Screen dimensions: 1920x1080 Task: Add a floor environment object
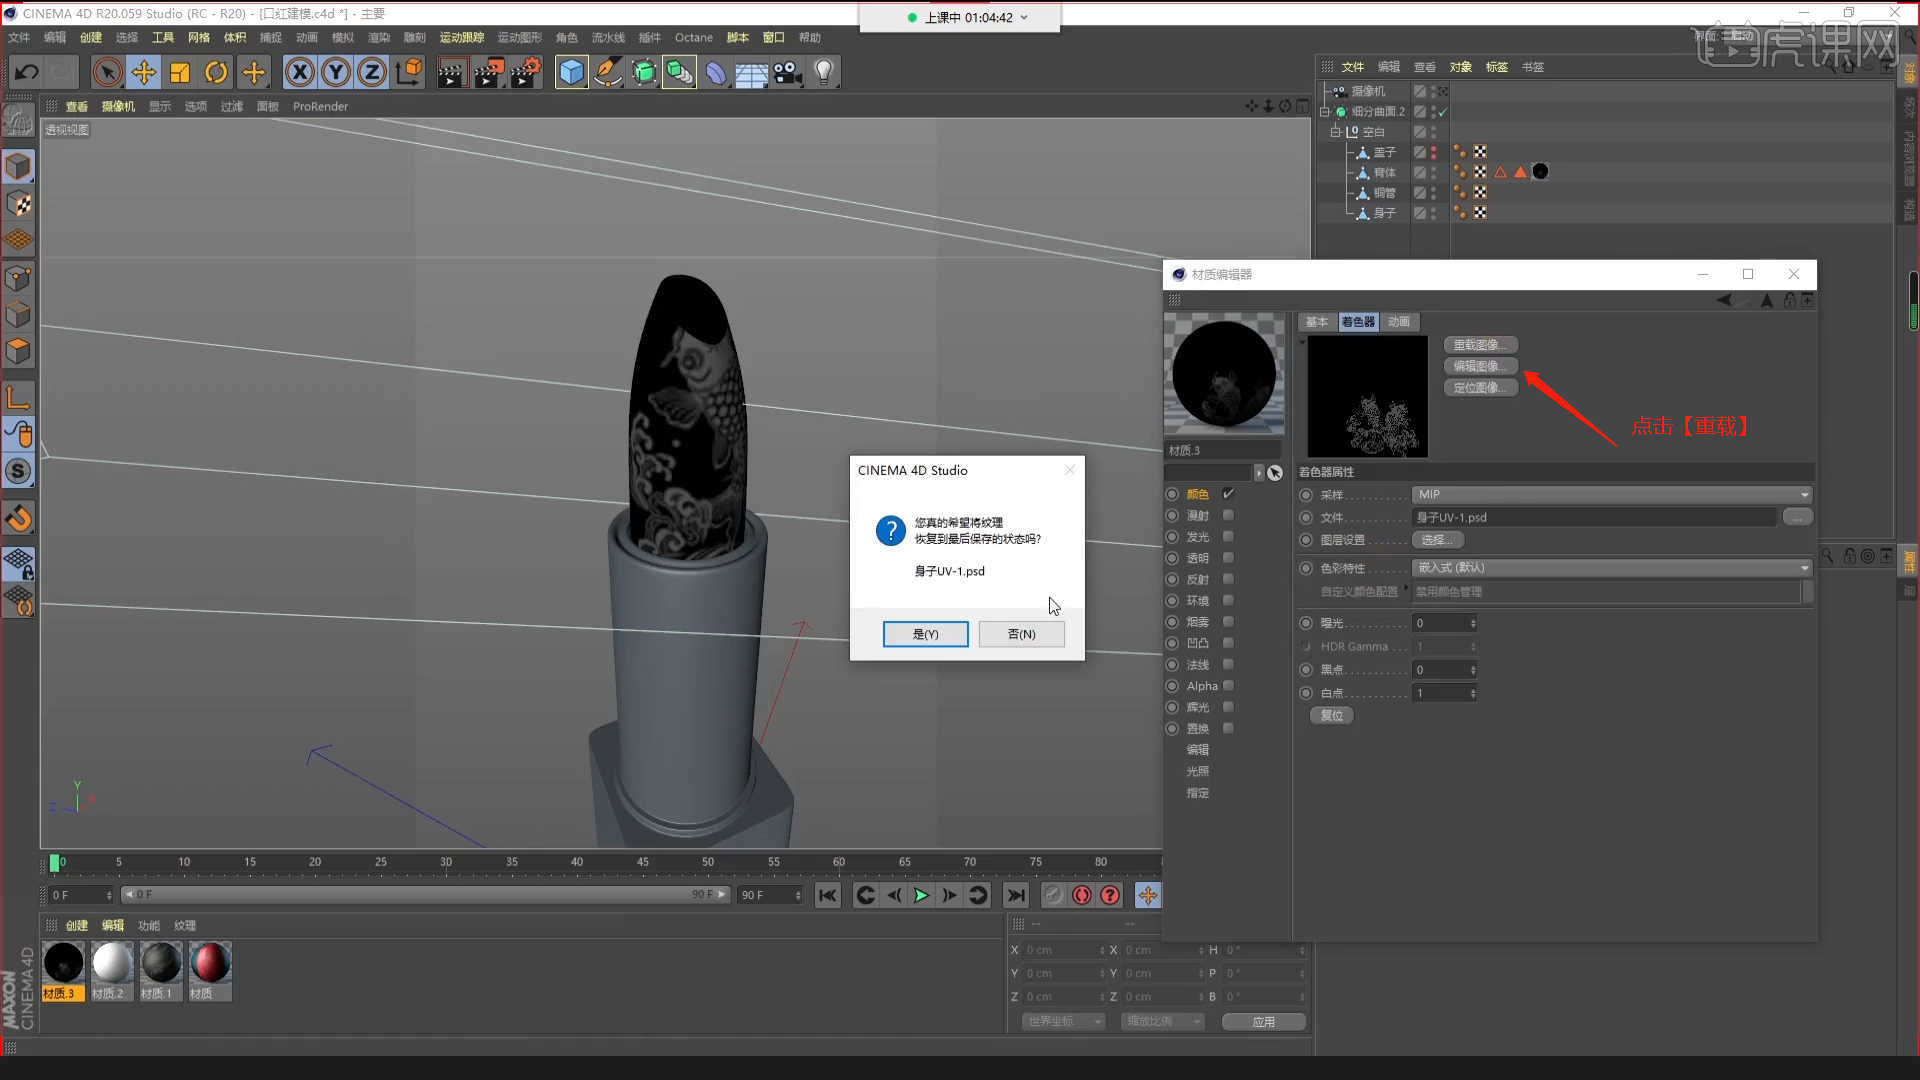pos(751,73)
